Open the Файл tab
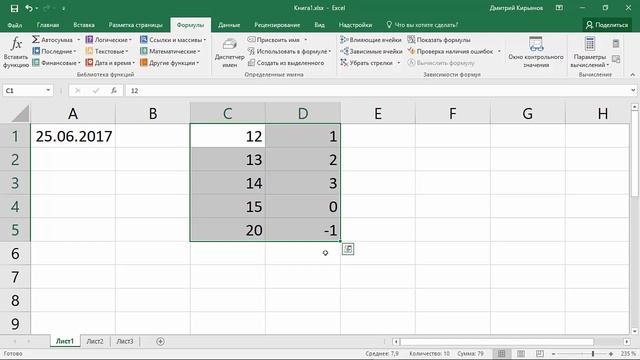 15,25
